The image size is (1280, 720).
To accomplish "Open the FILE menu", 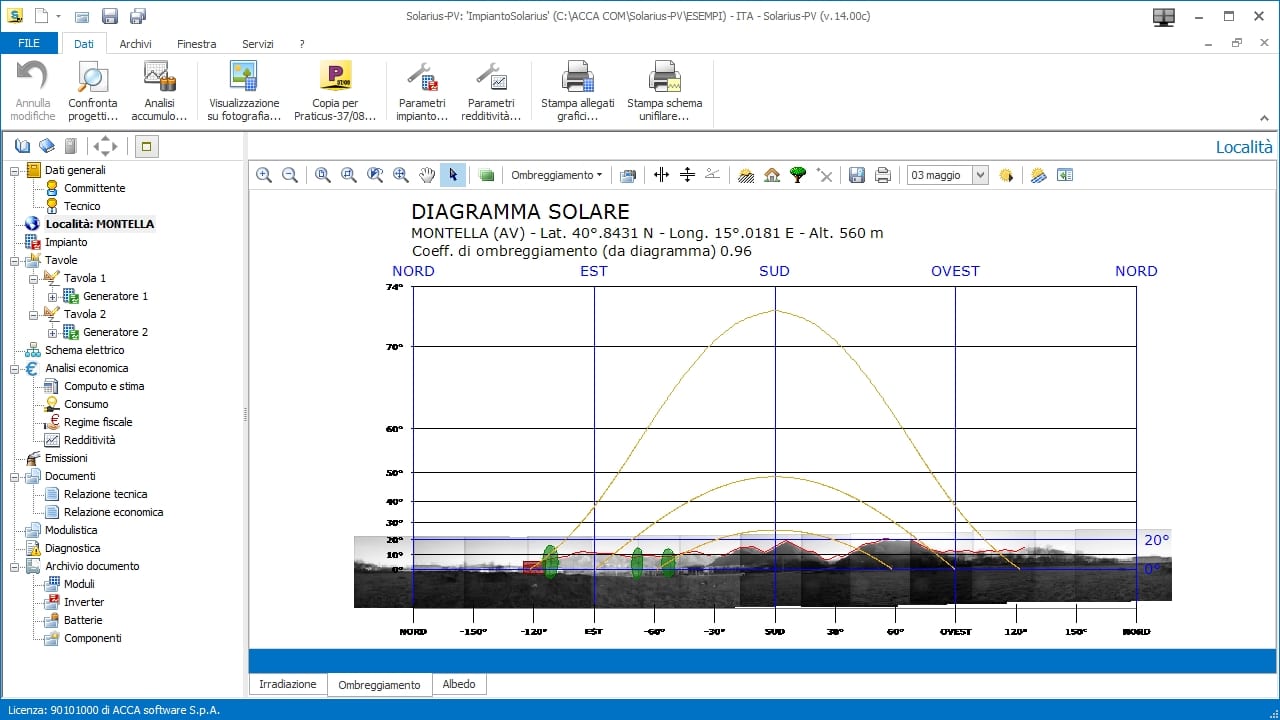I will (29, 43).
